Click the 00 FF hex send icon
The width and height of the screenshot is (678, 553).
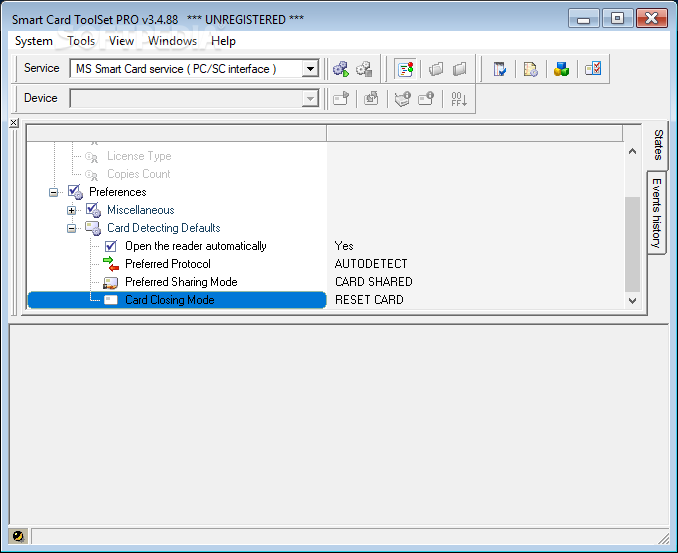tap(458, 99)
